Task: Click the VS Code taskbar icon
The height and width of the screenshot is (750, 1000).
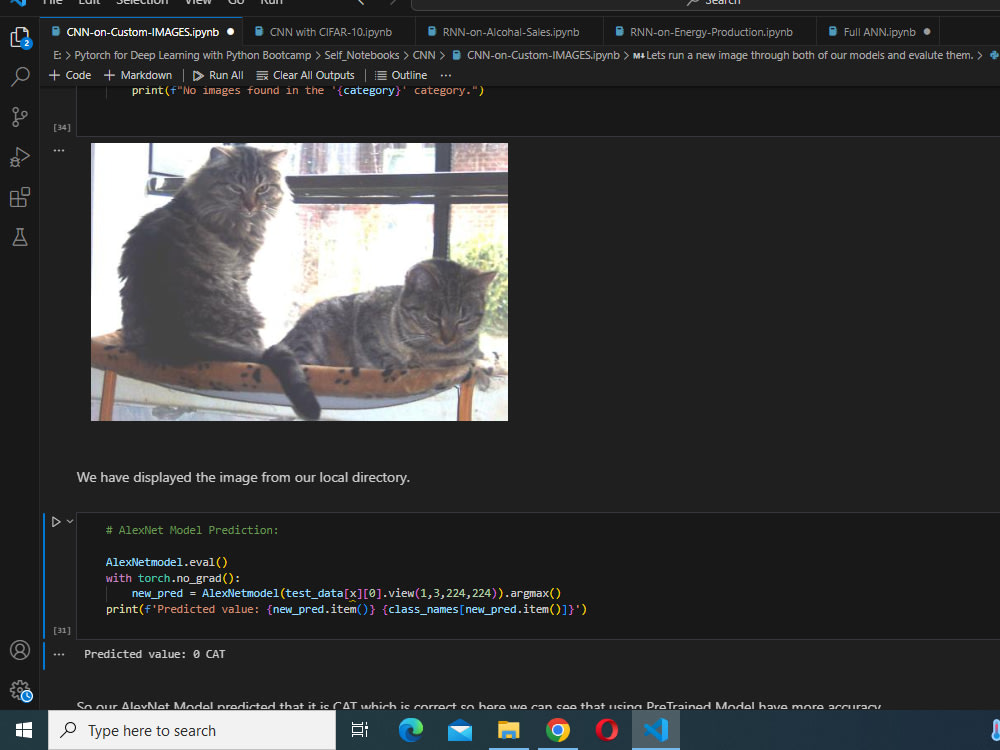Action: [656, 730]
